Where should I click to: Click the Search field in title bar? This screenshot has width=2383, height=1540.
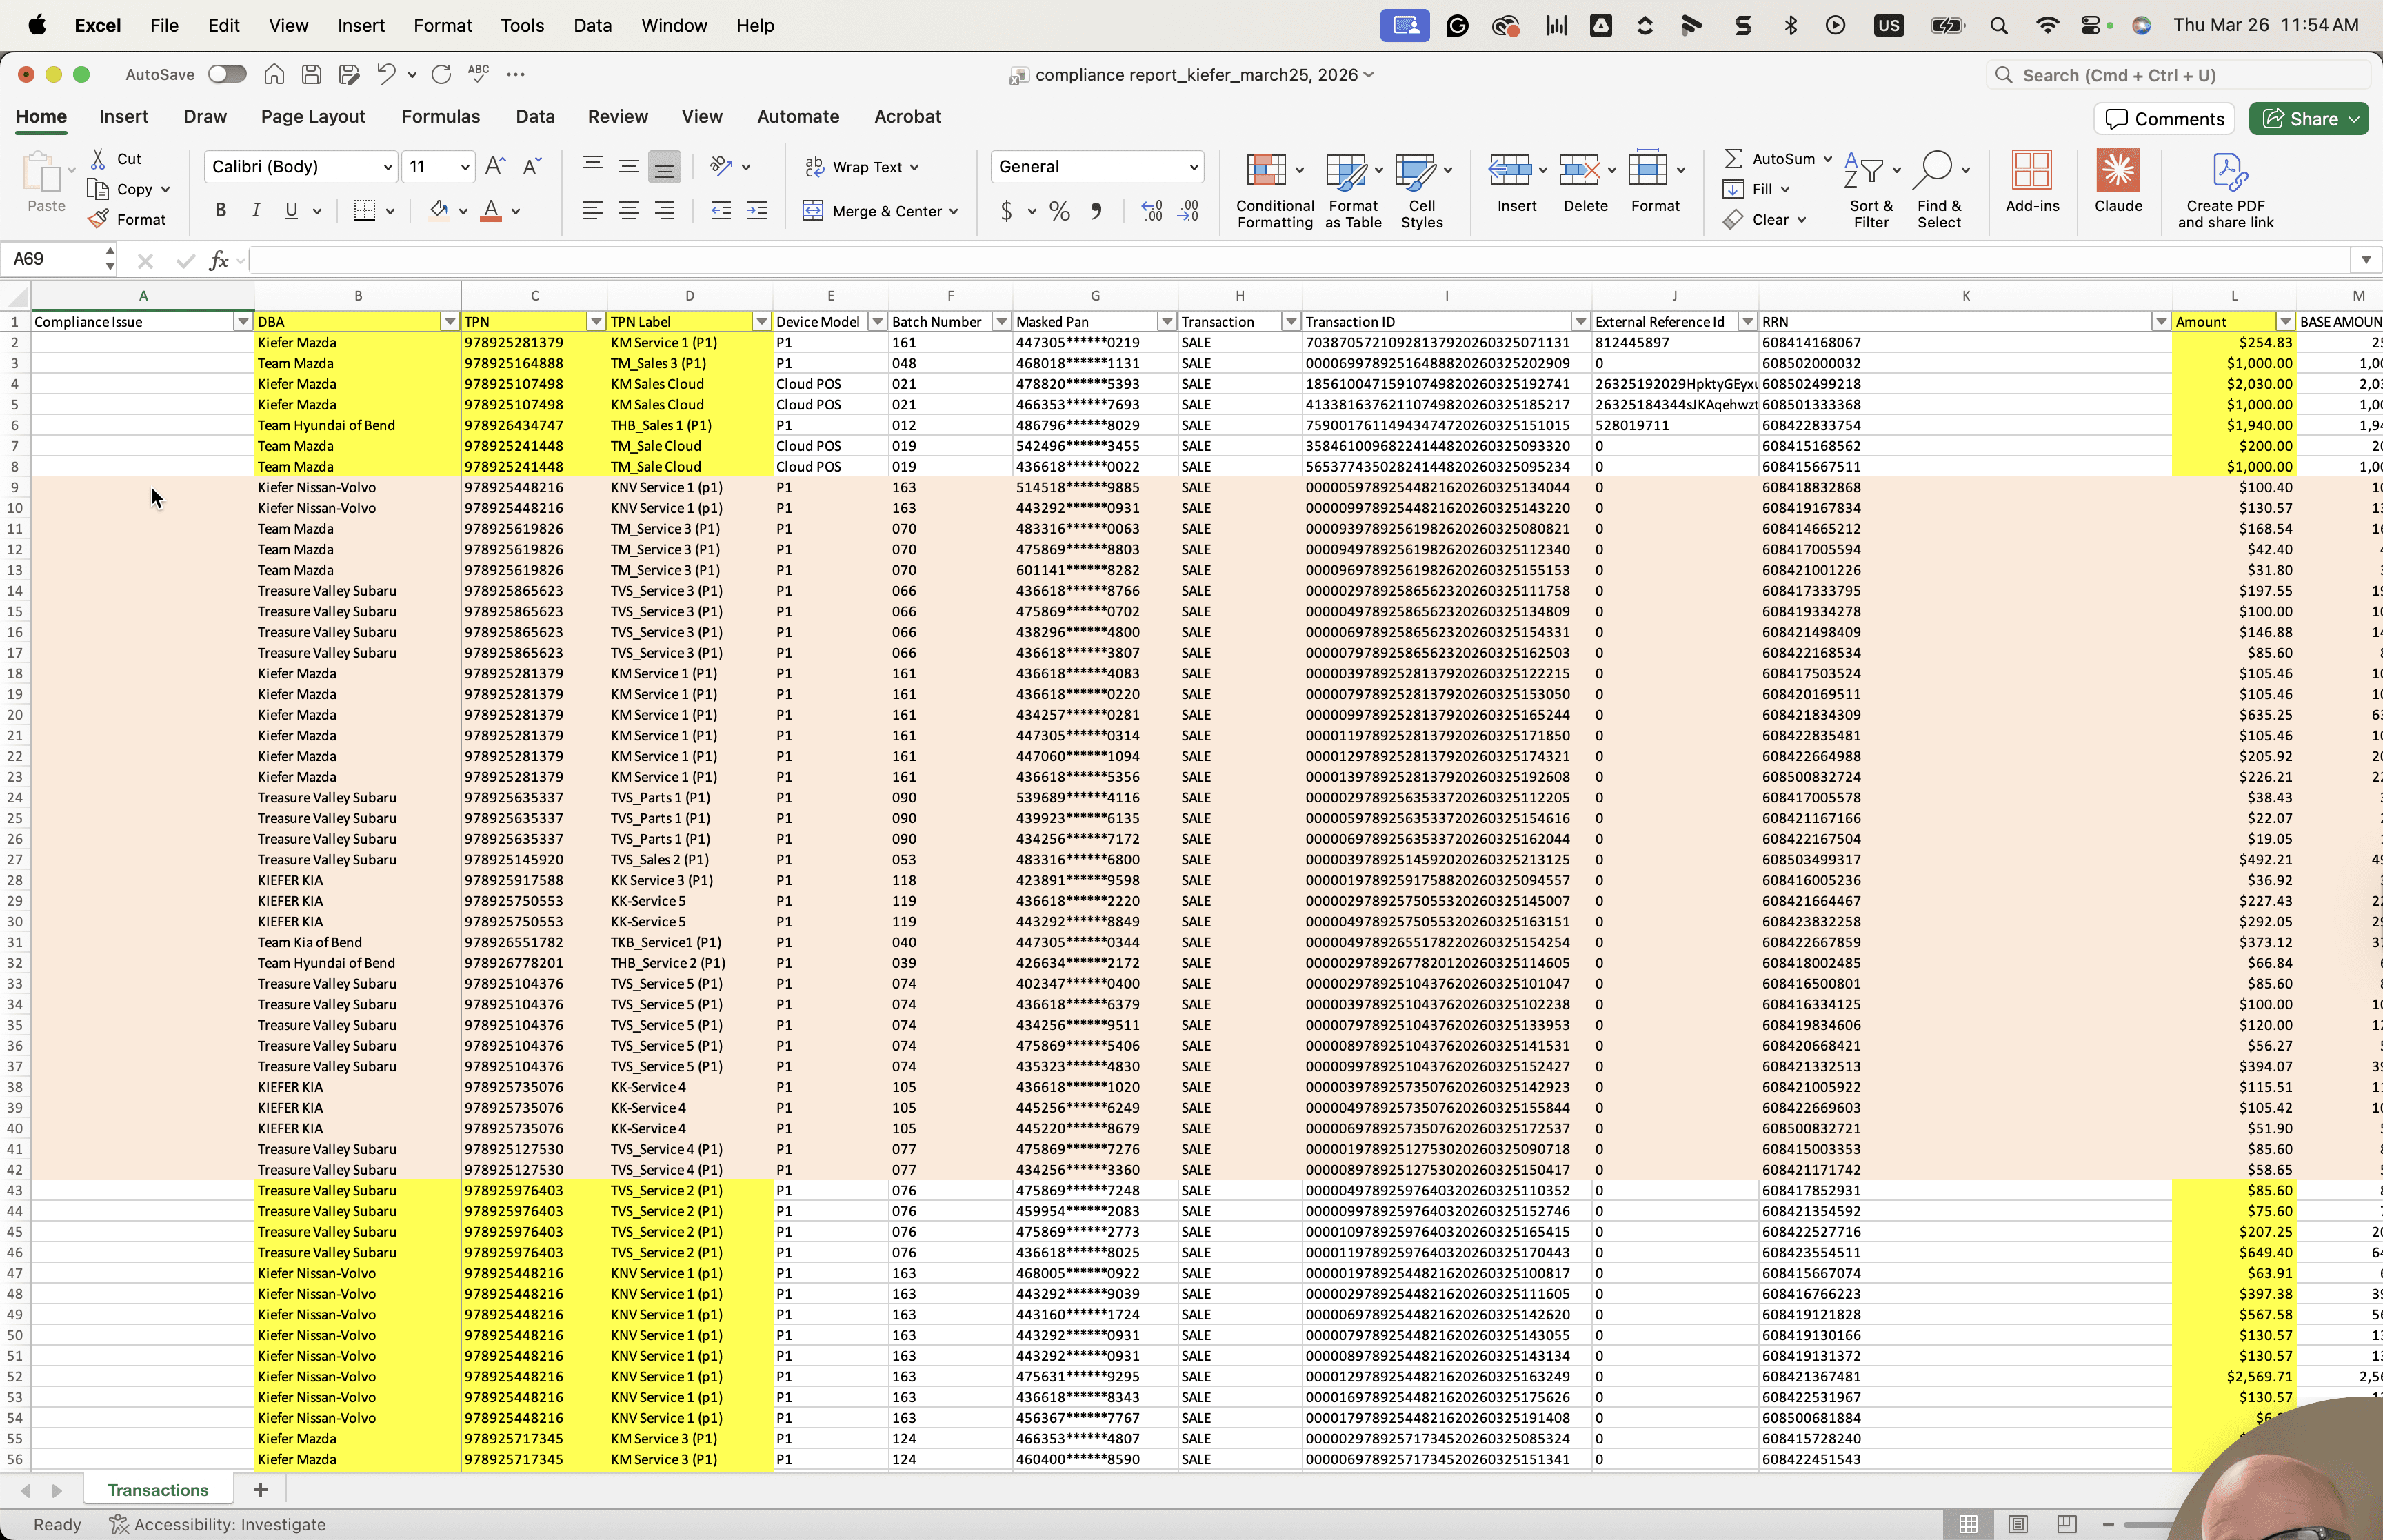(2177, 75)
